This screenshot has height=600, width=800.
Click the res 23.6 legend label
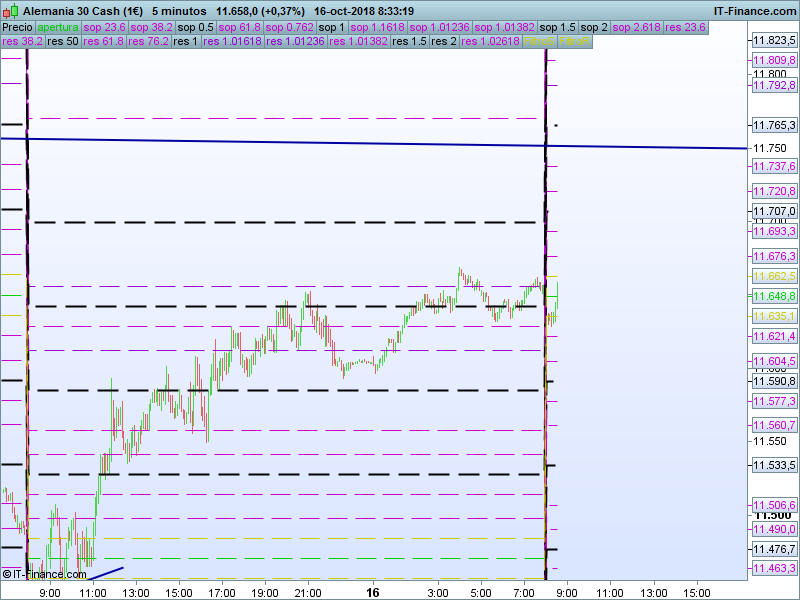click(685, 27)
